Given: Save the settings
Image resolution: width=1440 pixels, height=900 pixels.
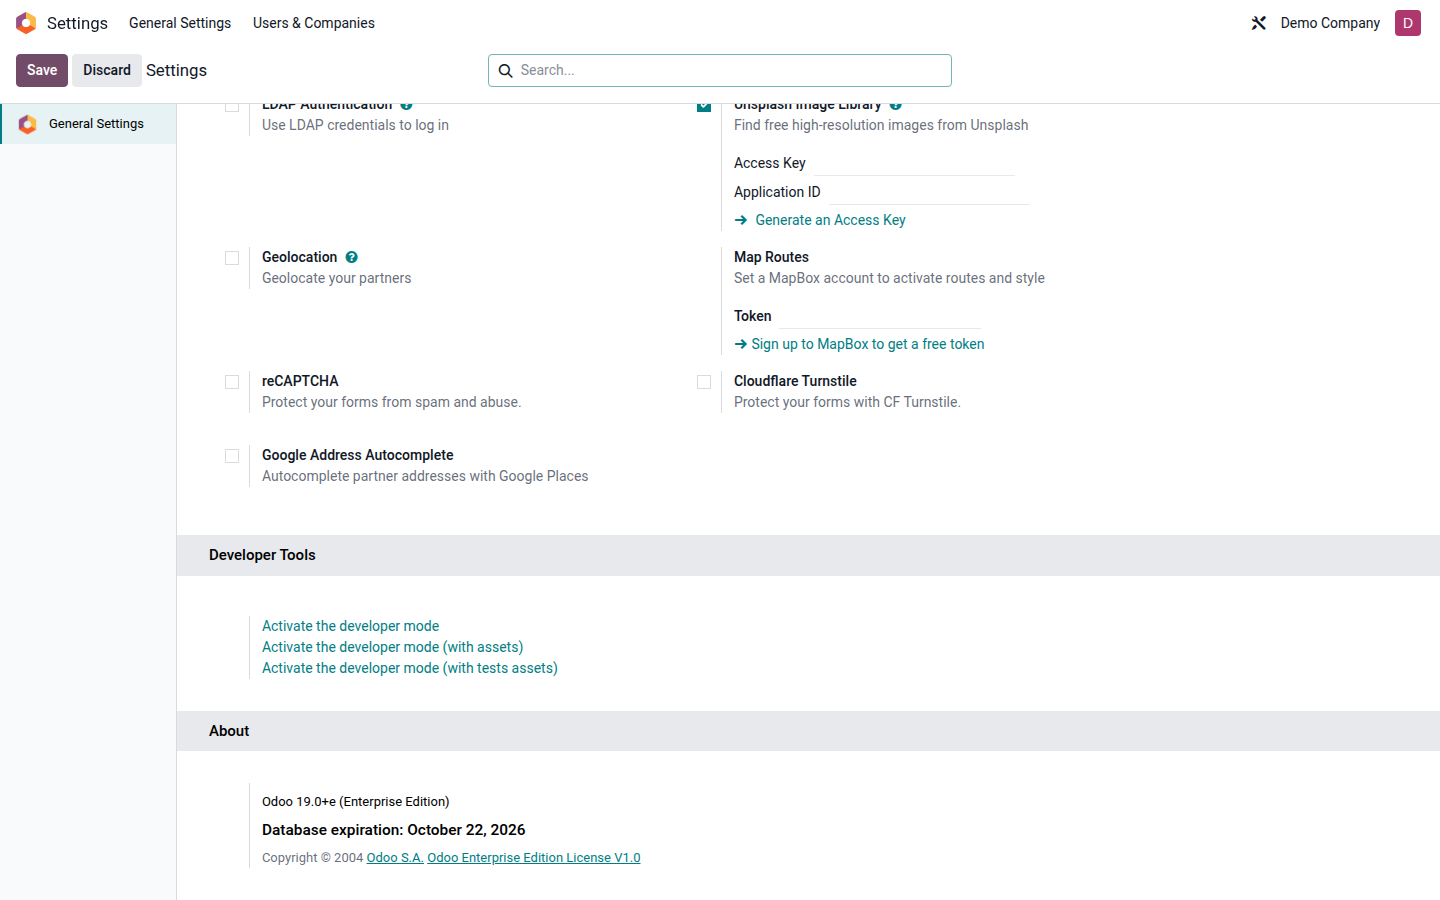Looking at the screenshot, I should [x=42, y=70].
